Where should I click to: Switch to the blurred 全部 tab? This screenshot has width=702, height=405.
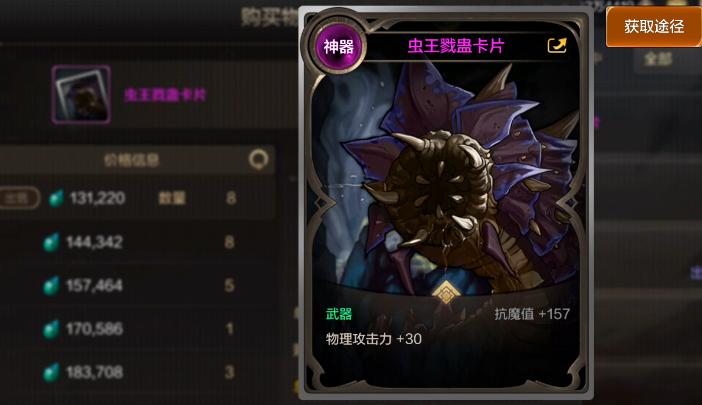coord(658,59)
